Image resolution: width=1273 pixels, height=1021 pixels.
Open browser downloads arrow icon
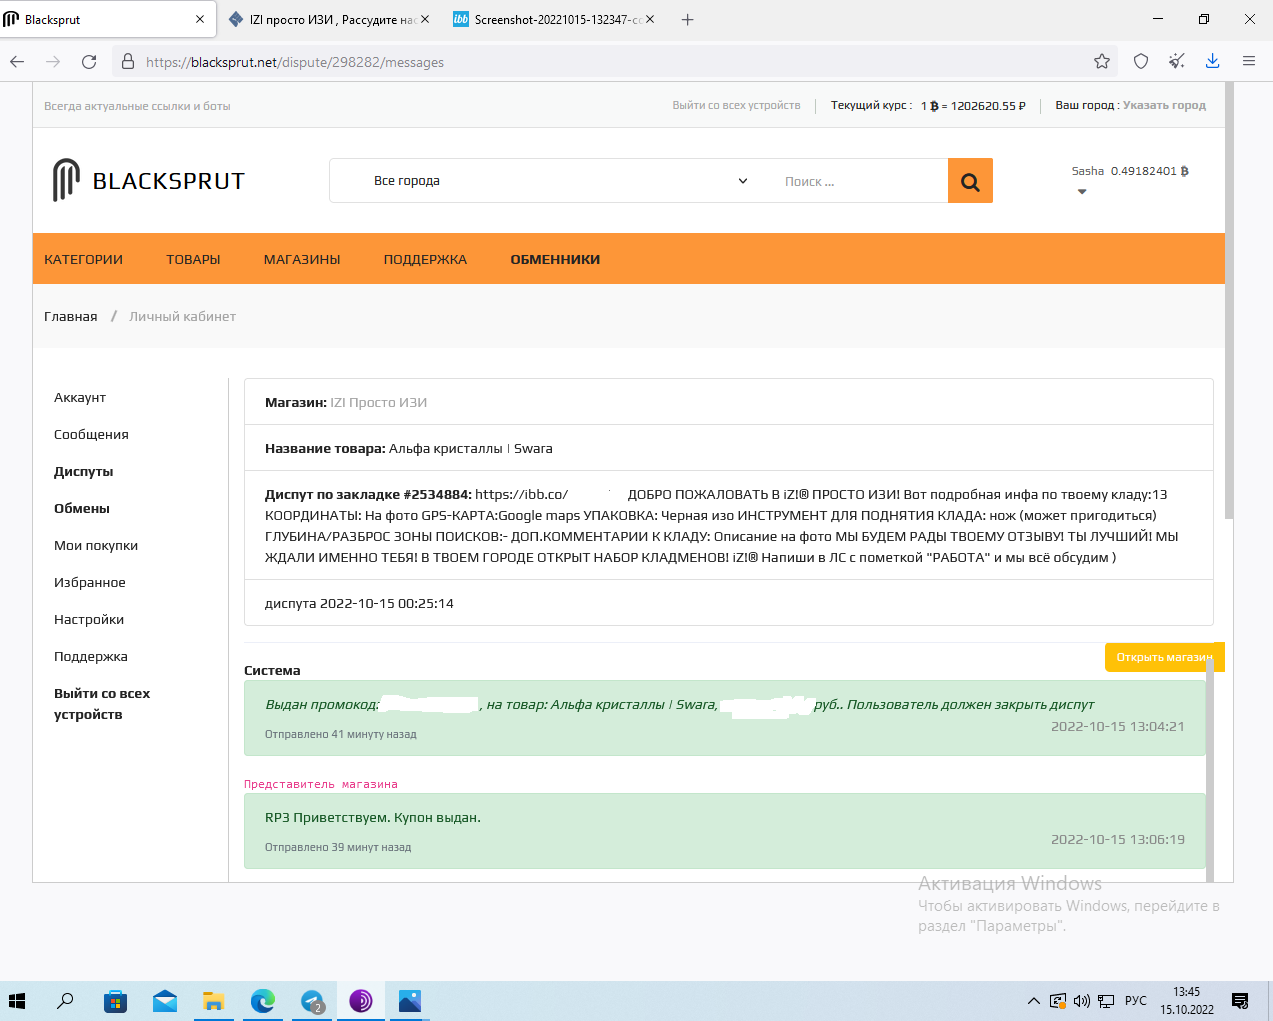pyautogui.click(x=1212, y=62)
